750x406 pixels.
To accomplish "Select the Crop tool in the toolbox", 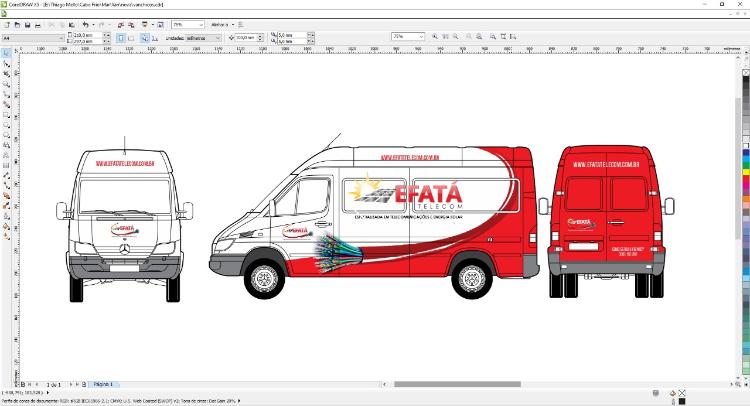I will (6, 74).
